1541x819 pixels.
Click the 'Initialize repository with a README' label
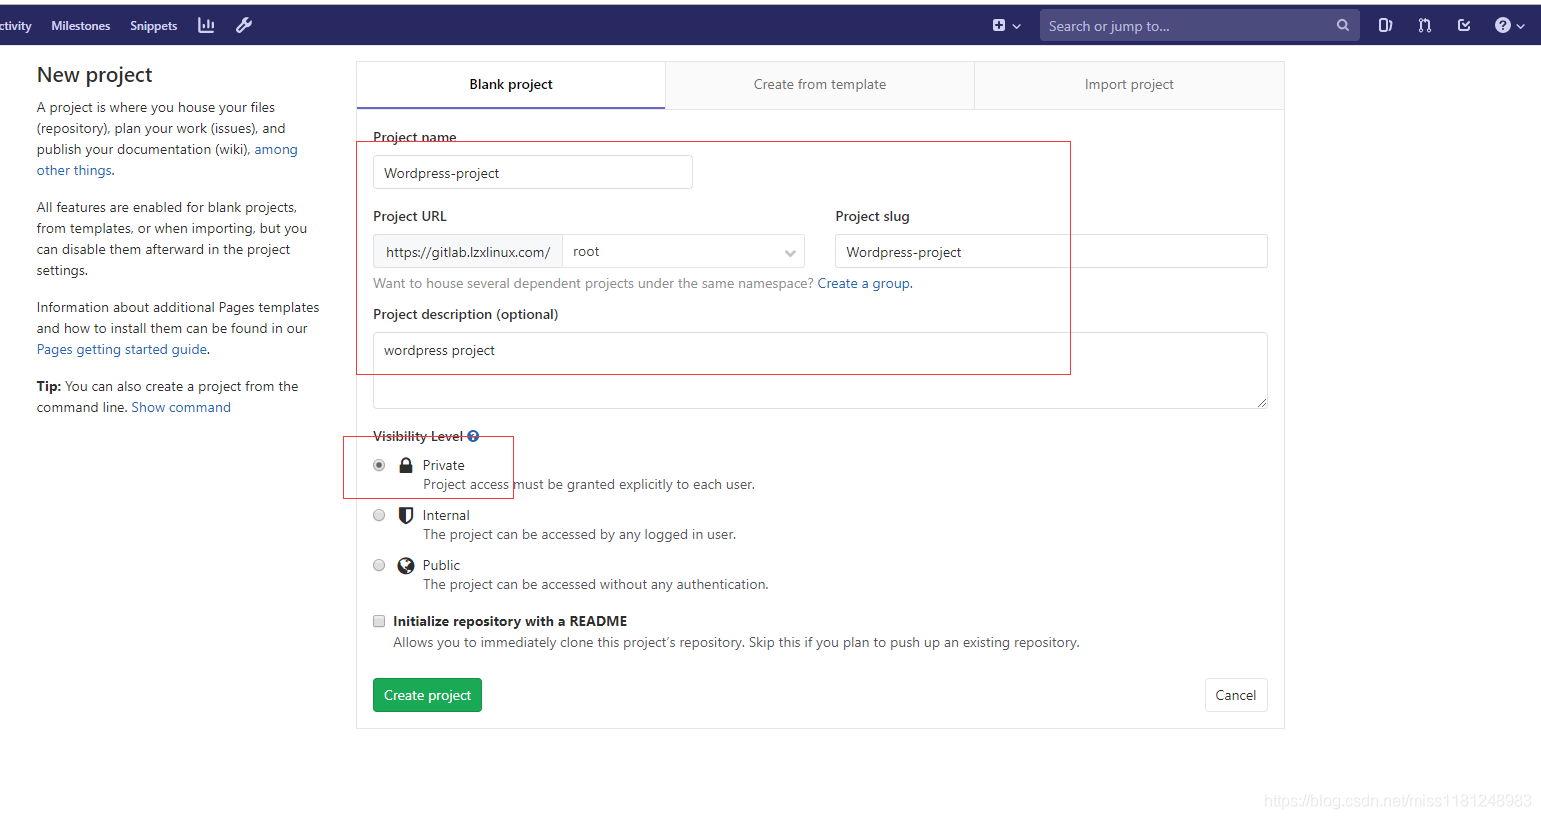(510, 622)
